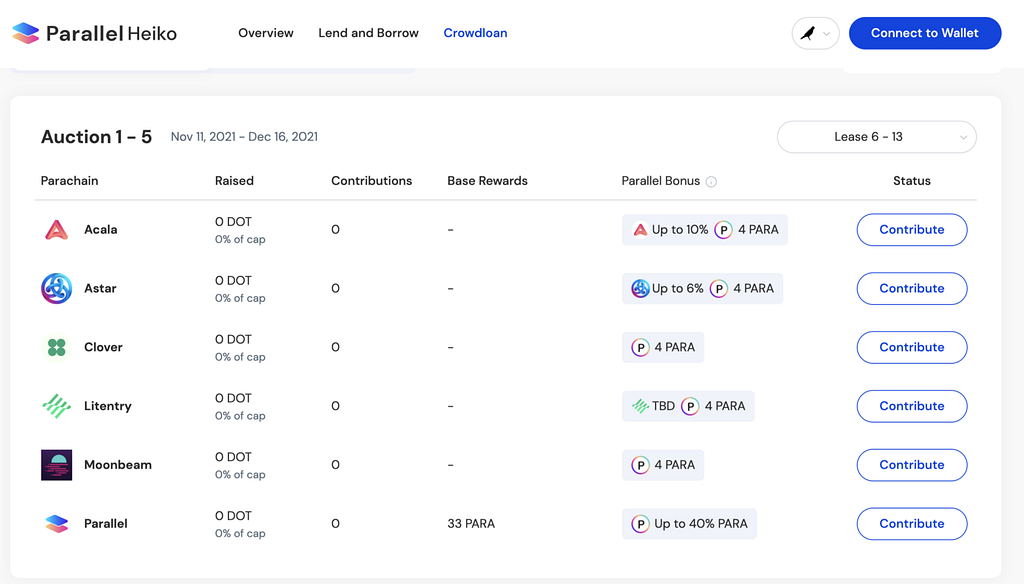Open the Lease 6 - 13 dropdown
Viewport: 1024px width, 584px height.
pyautogui.click(x=876, y=137)
